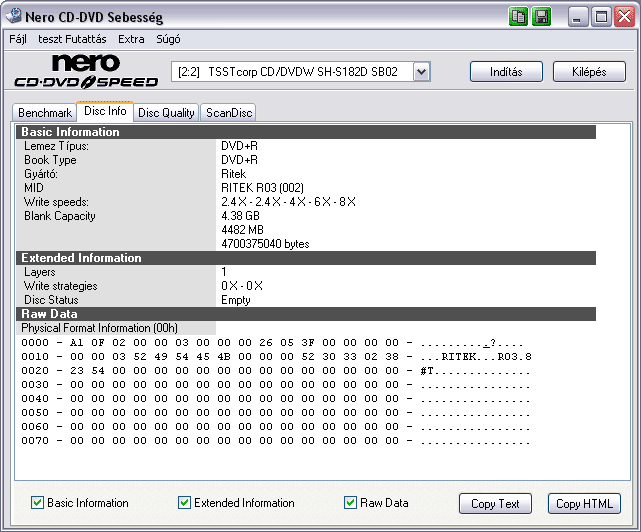Click the Physical Format Information (00h) label

[x=99, y=328]
